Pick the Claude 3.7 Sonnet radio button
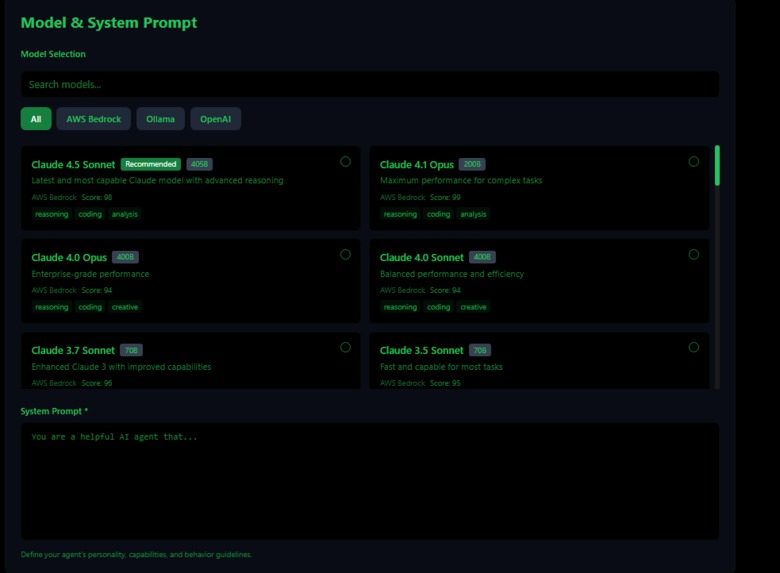Image resolution: width=780 pixels, height=573 pixels. click(345, 347)
